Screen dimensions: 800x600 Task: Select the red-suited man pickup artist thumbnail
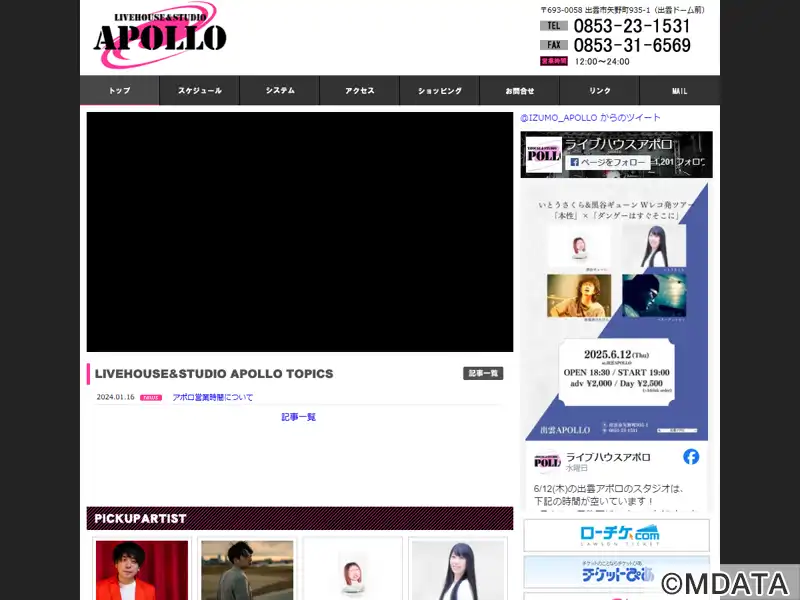click(x=142, y=570)
